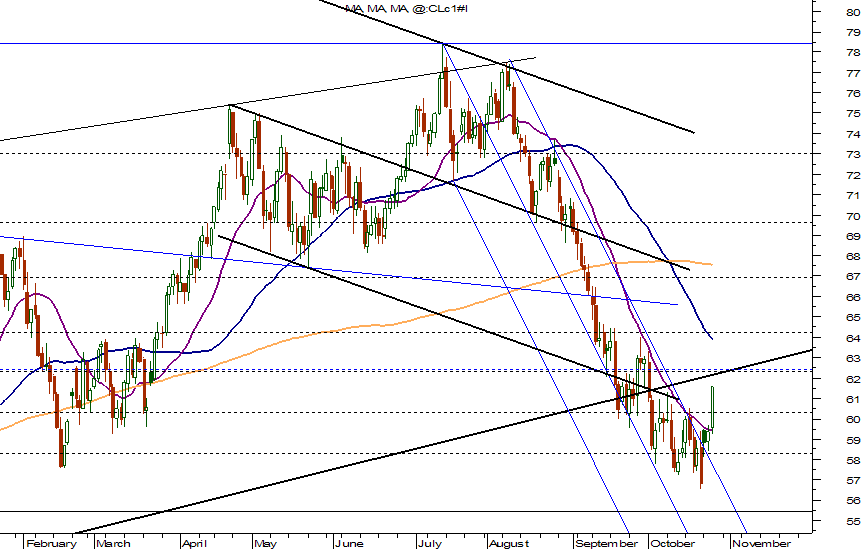Select the August label on time axis
Viewport: 863px width, 549px height.
click(509, 543)
